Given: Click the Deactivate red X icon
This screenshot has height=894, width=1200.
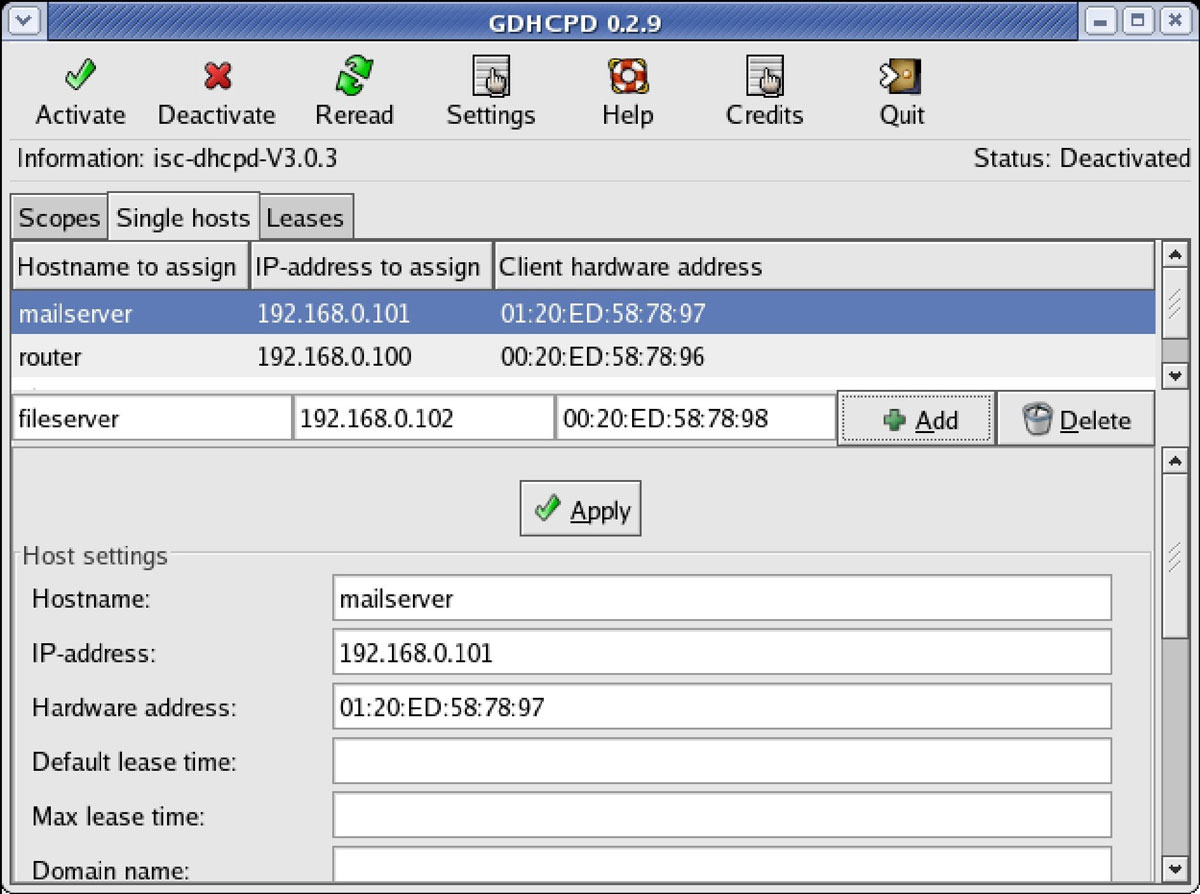Looking at the screenshot, I should (217, 76).
